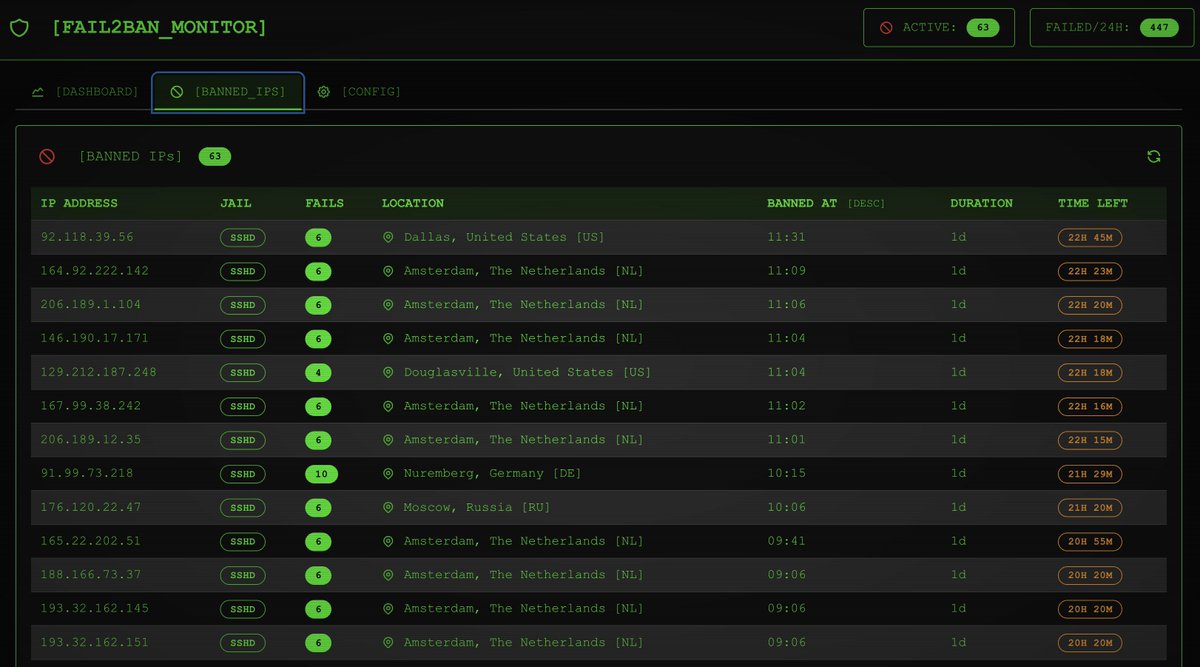1200x667 pixels.
Task: Click the location pin in the 188.166.73.37 row
Action: tap(388, 575)
